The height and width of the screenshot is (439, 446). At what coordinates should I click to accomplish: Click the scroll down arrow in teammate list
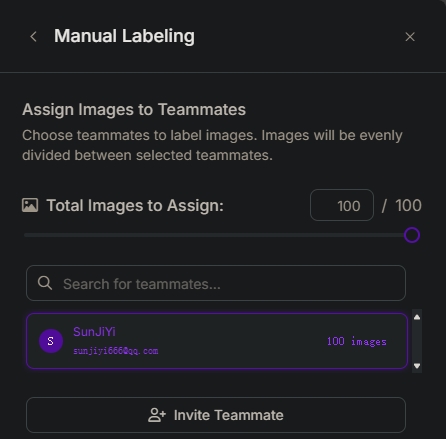[417, 366]
